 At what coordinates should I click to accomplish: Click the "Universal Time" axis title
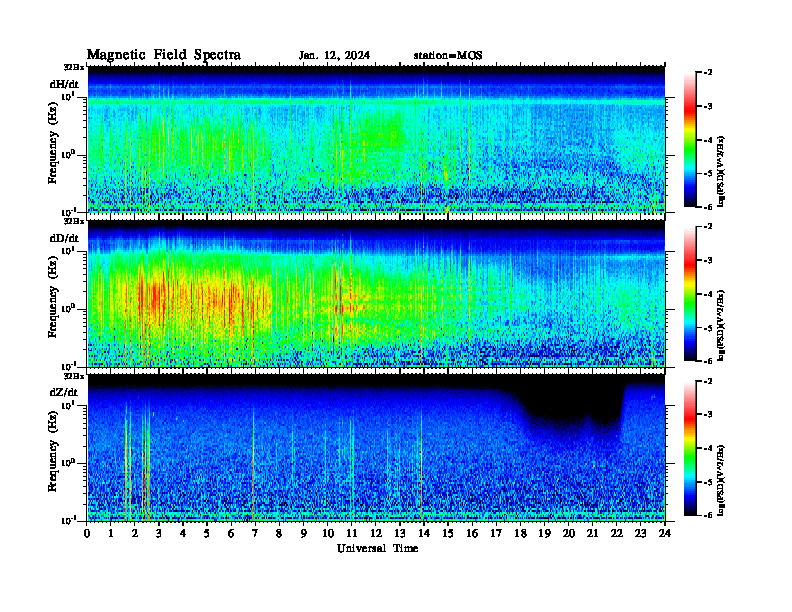tap(377, 548)
